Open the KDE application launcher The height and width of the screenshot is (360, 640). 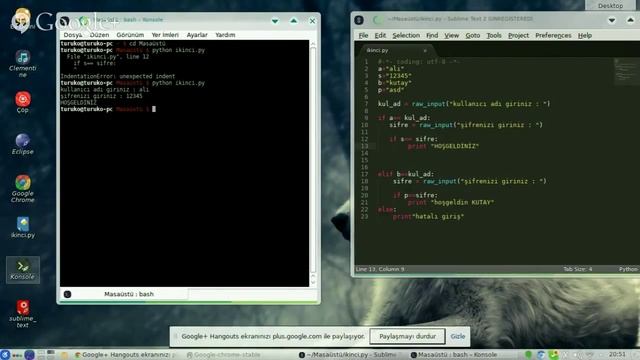point(5,355)
